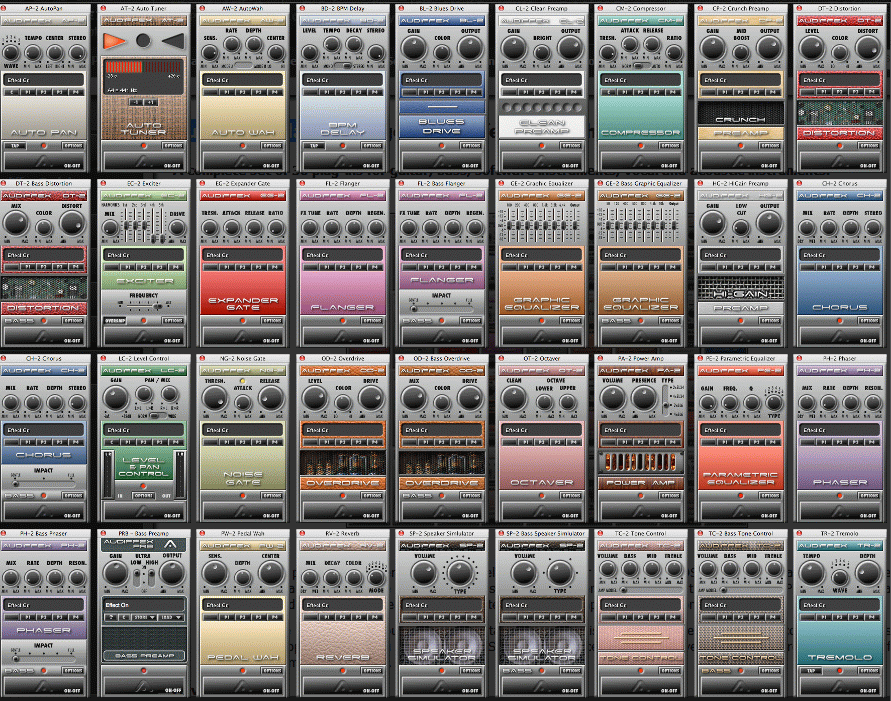
Task: Click the RATIO knob in CM-2 Compressor
Action: coord(674,53)
